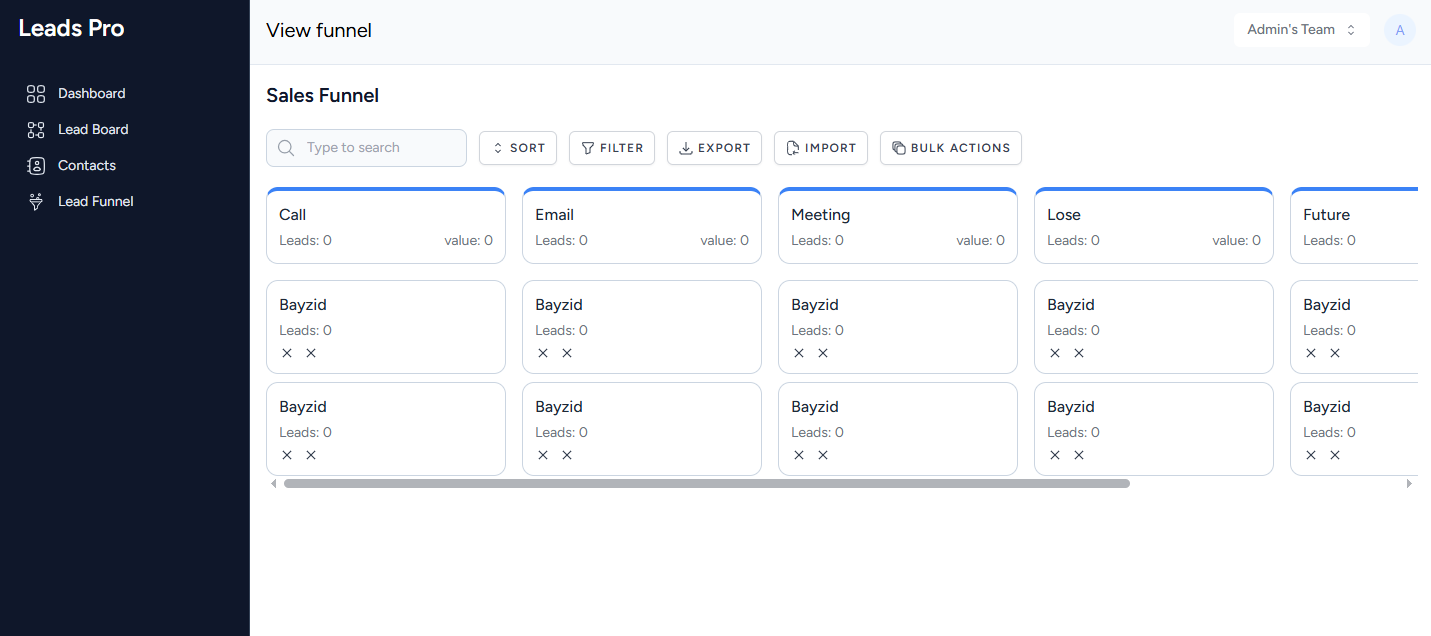This screenshot has height=636, width=1431.
Task: Click the right X icon on the lower Bayzid card under Email
Action: (x=567, y=455)
